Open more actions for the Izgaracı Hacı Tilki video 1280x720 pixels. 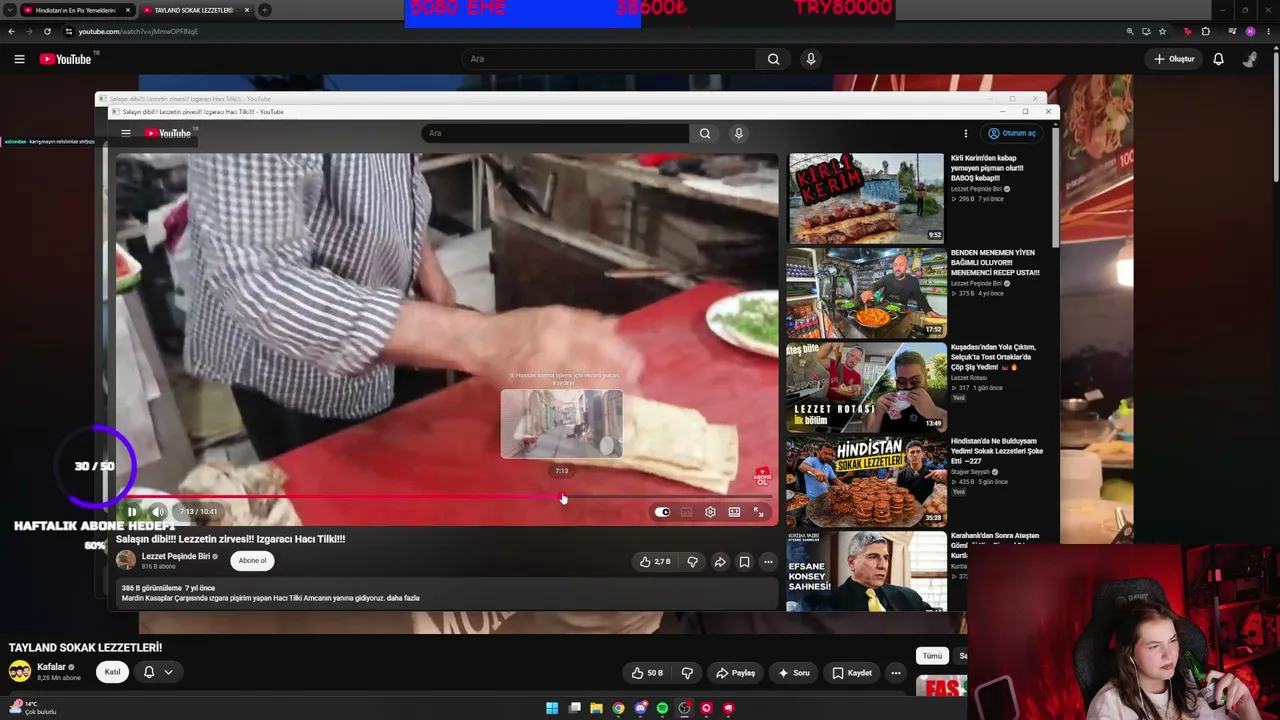(768, 562)
